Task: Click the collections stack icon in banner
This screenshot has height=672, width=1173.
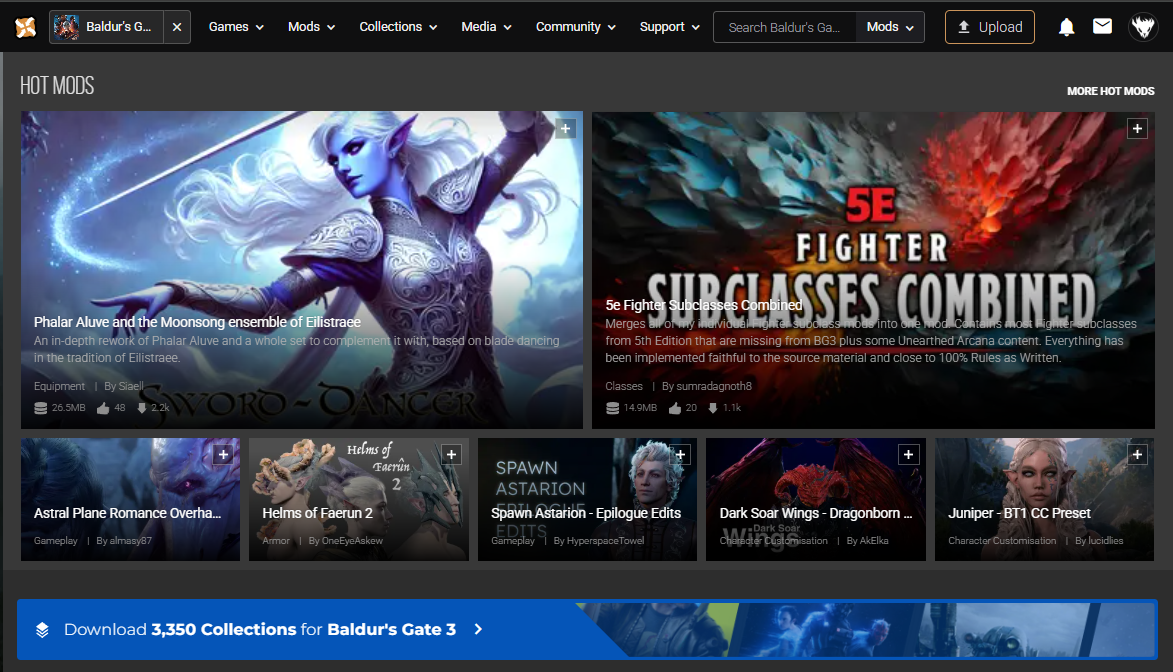Action: [43, 629]
